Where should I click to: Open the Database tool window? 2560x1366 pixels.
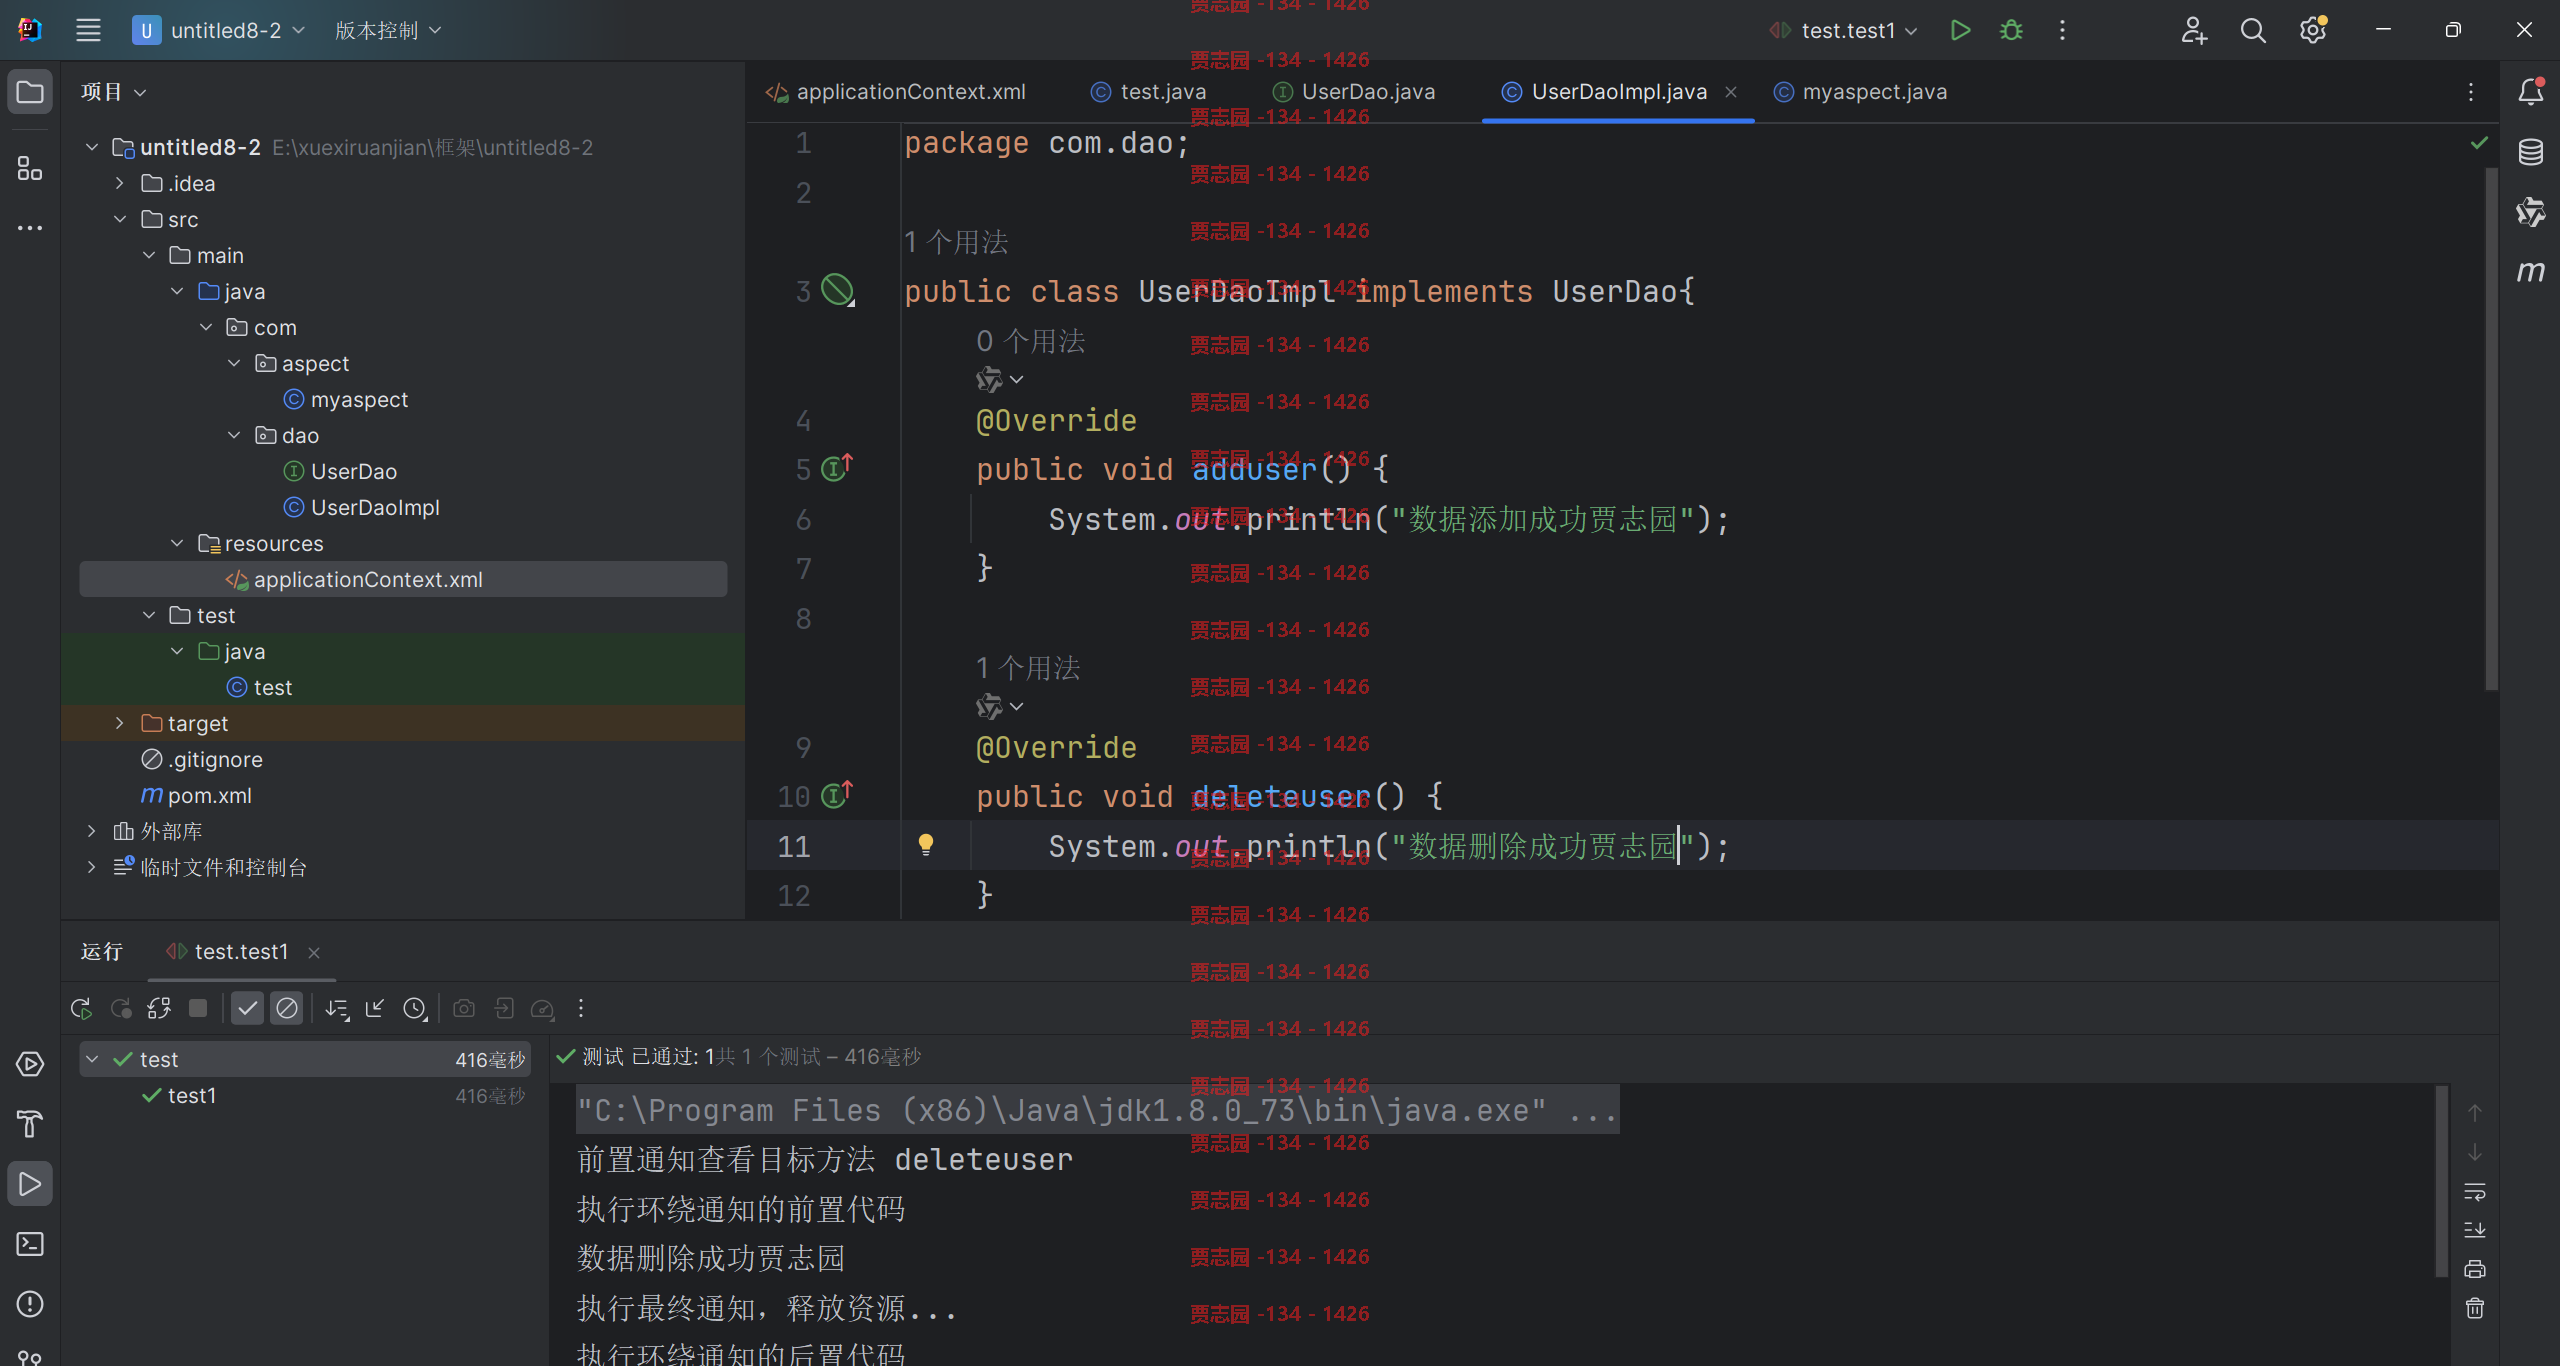coord(2530,152)
